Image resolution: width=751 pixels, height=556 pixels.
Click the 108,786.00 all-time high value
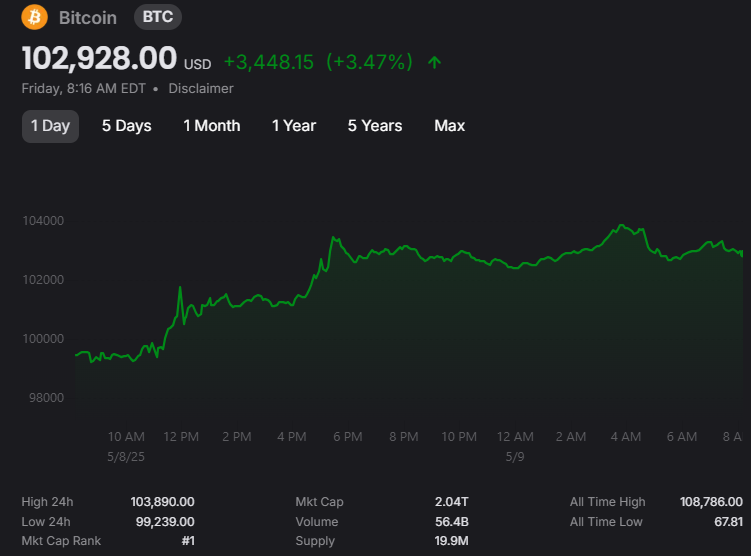coord(711,502)
